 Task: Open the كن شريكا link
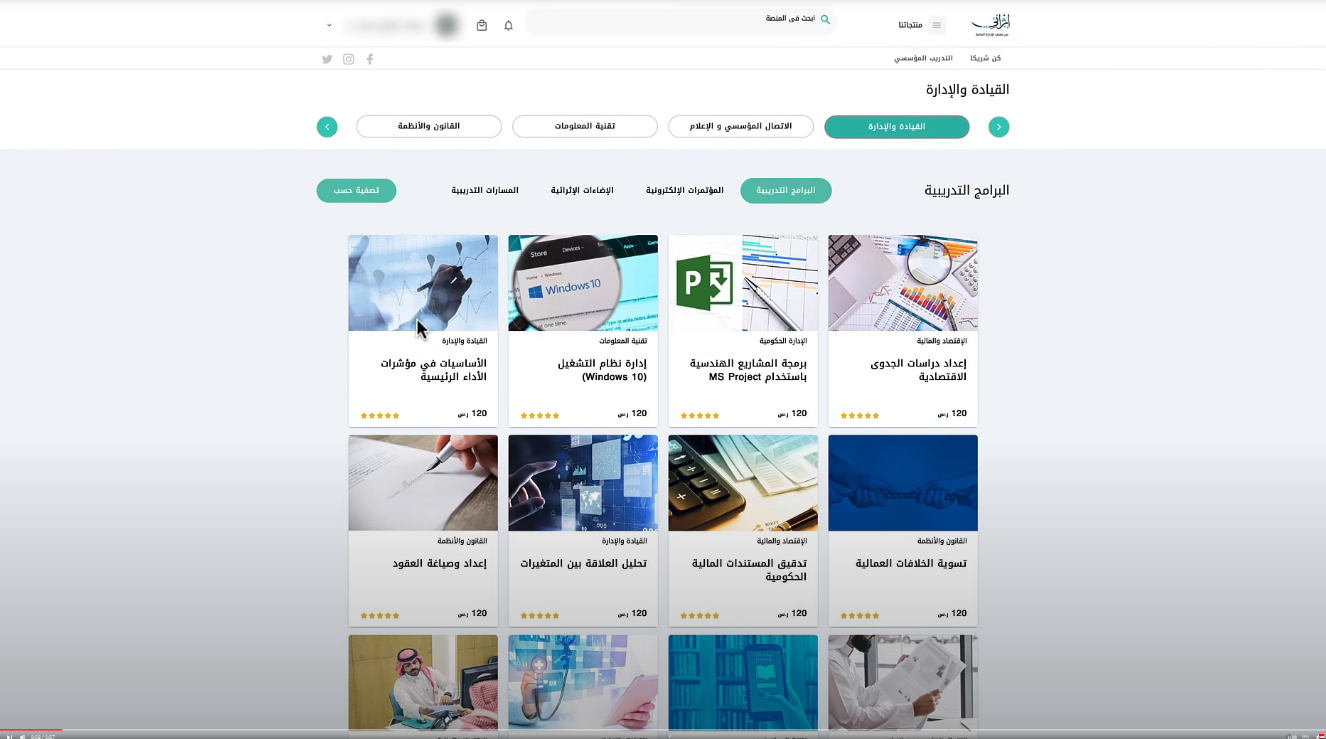[985, 58]
